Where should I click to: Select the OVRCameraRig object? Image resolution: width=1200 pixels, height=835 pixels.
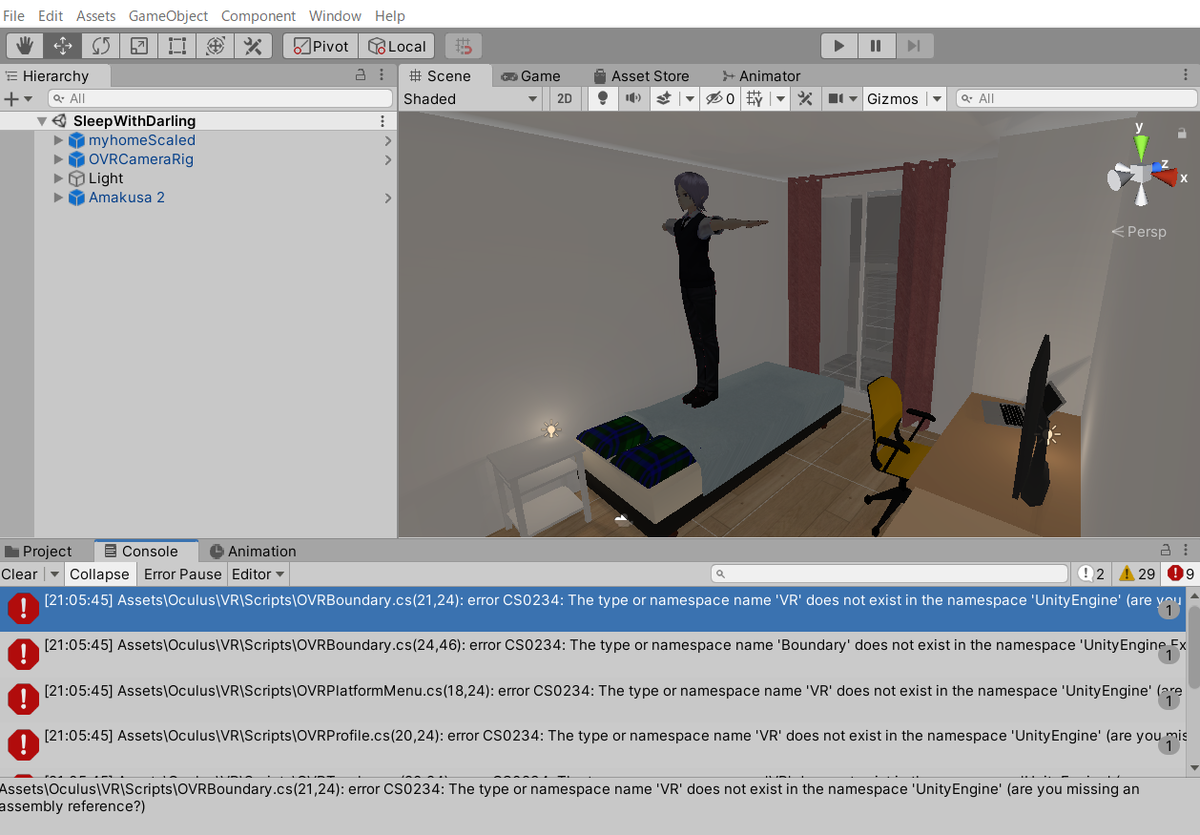pyautogui.click(x=141, y=160)
